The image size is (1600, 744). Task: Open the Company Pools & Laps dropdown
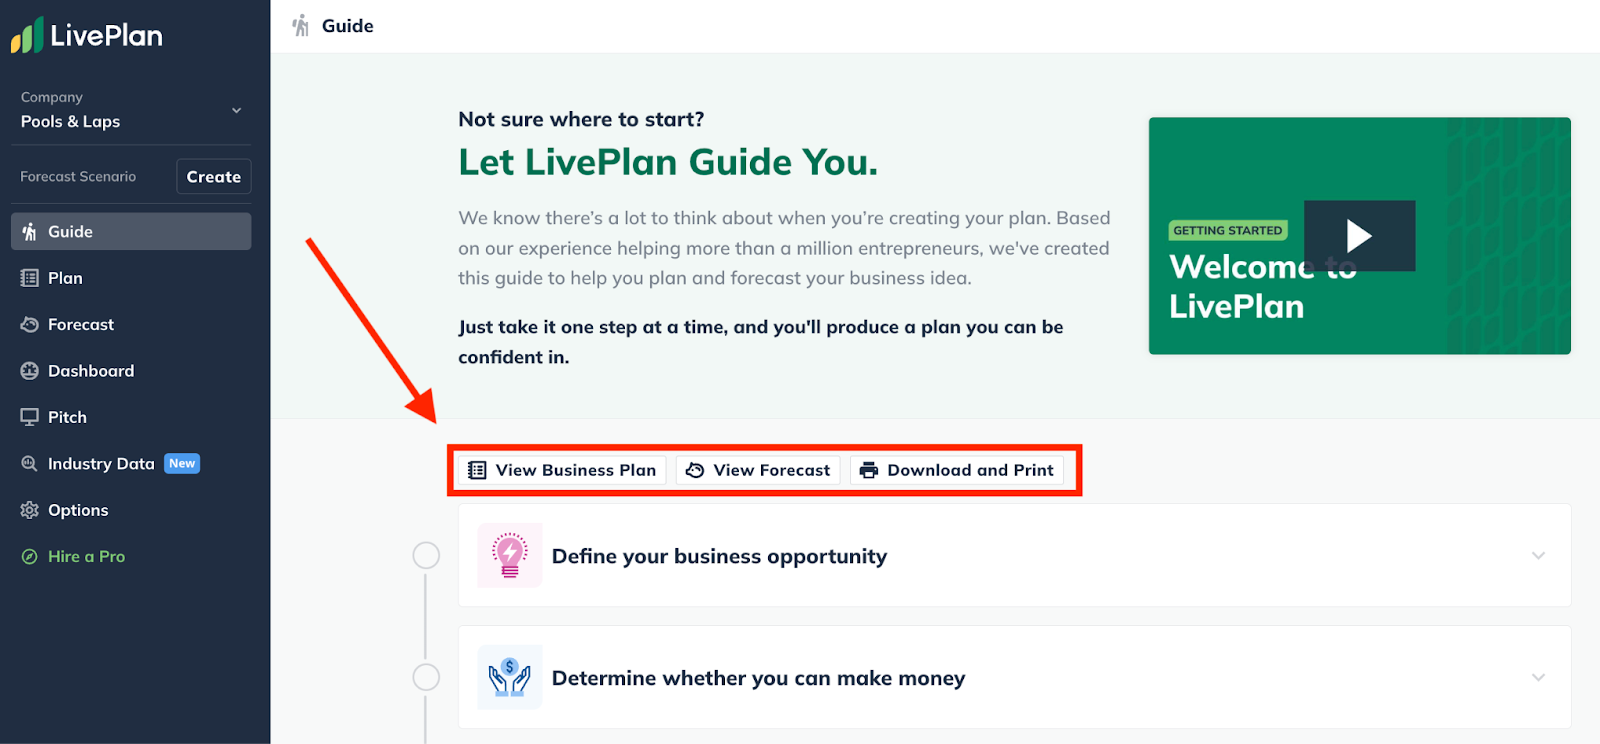click(x=131, y=110)
